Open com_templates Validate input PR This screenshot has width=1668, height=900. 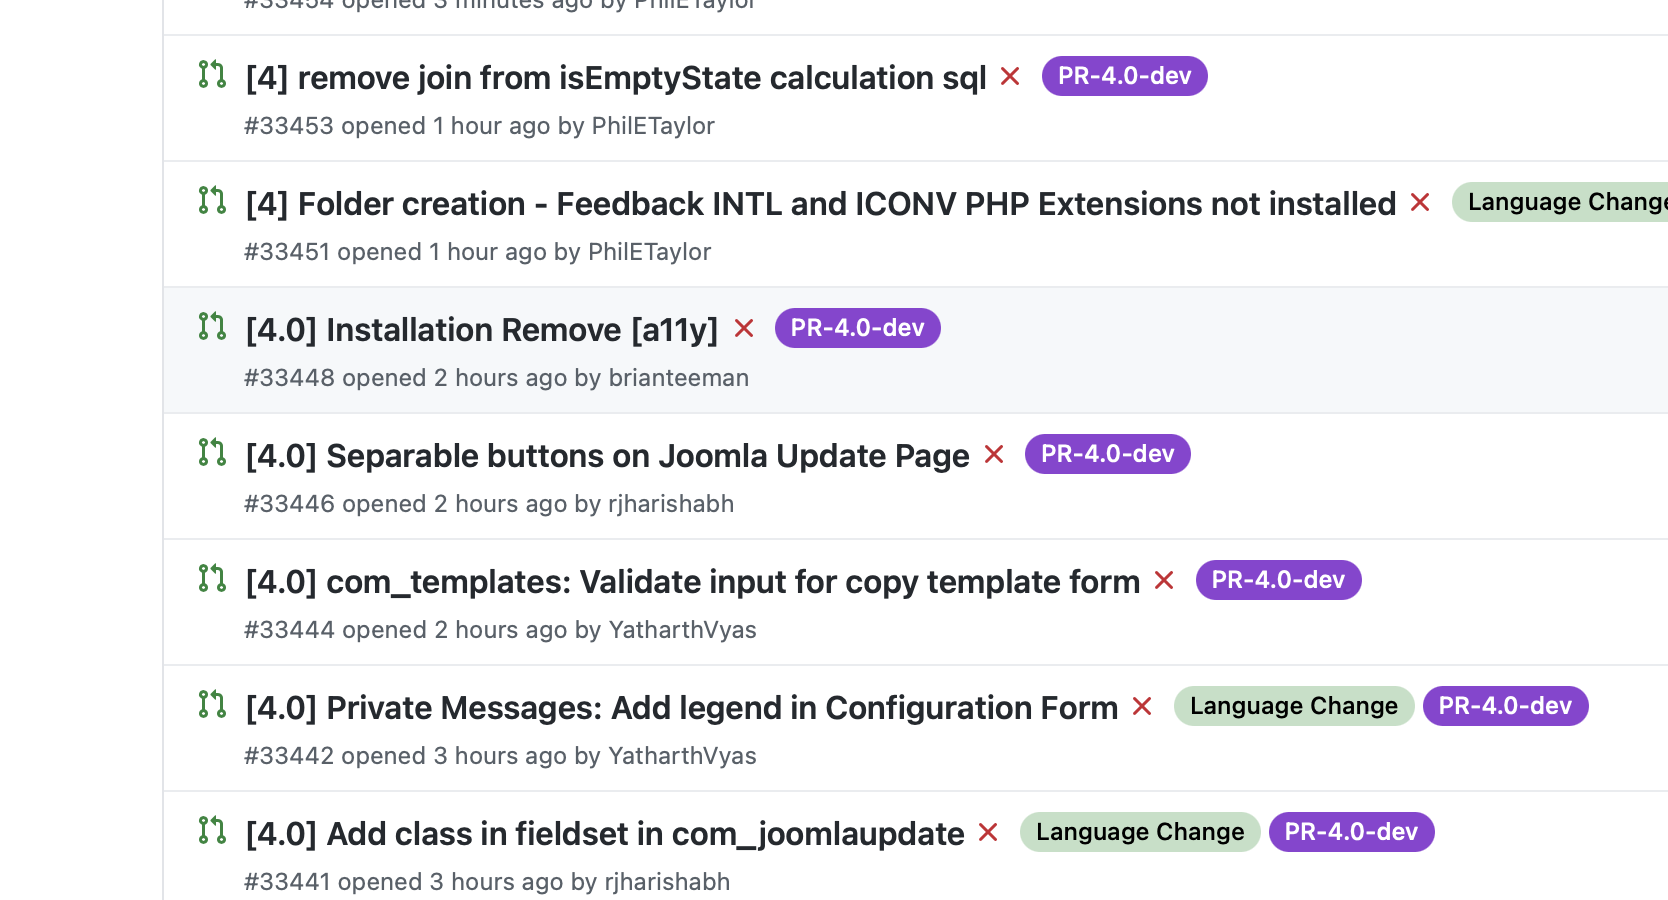(693, 582)
